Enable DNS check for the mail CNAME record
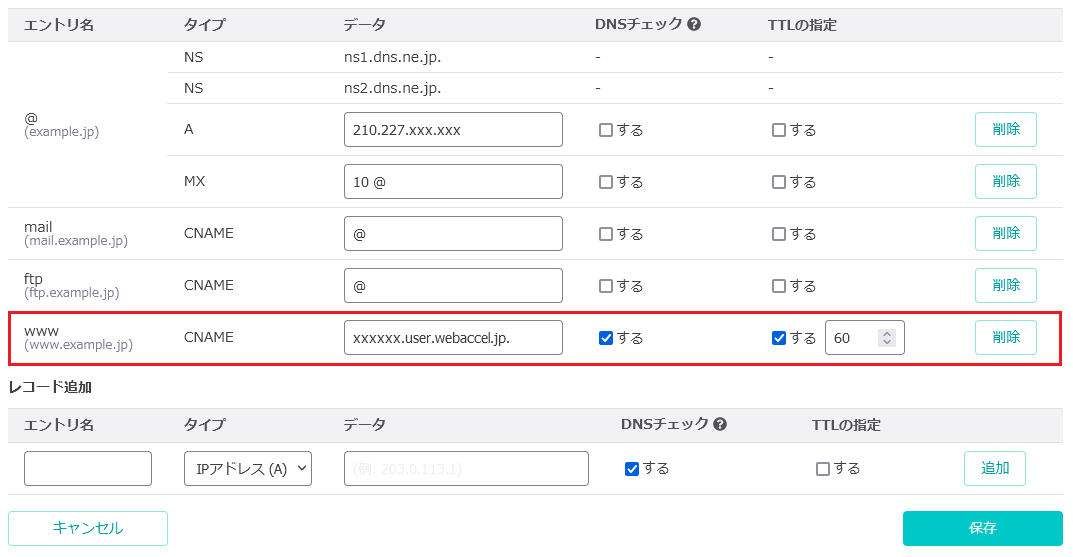The image size is (1073, 557). click(x=606, y=234)
